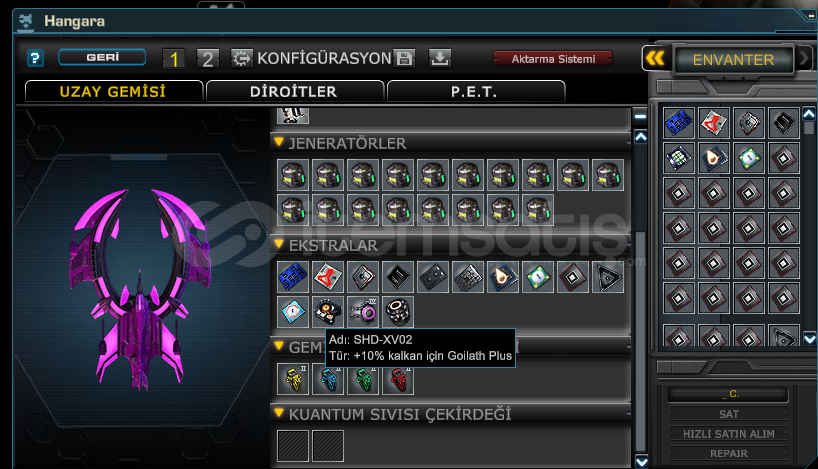
Task: Click the download arrow icon beside Konfigürasyon
Action: tap(440, 58)
